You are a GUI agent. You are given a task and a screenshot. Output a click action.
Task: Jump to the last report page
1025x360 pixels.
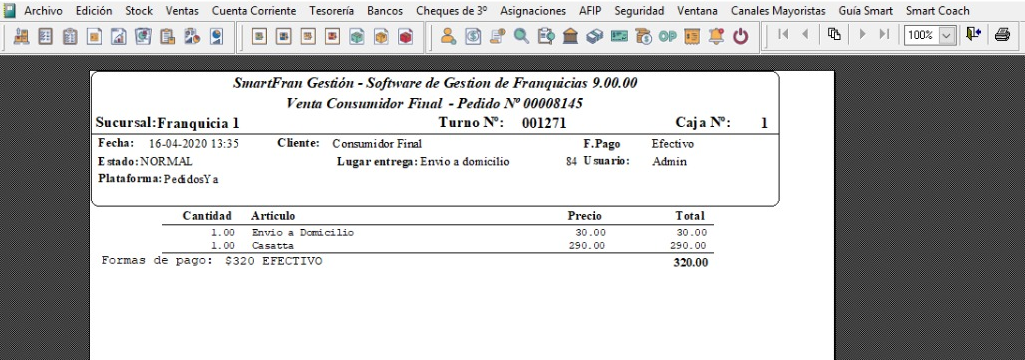tap(884, 35)
